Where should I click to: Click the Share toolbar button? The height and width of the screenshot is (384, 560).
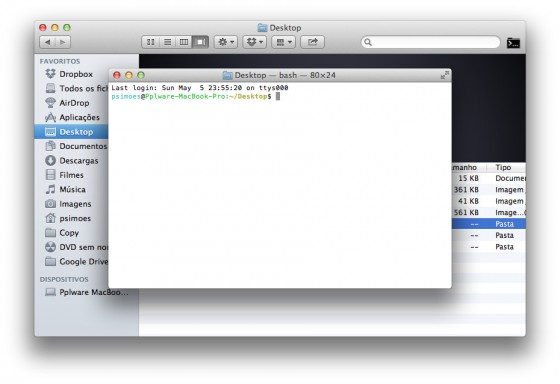(312, 42)
